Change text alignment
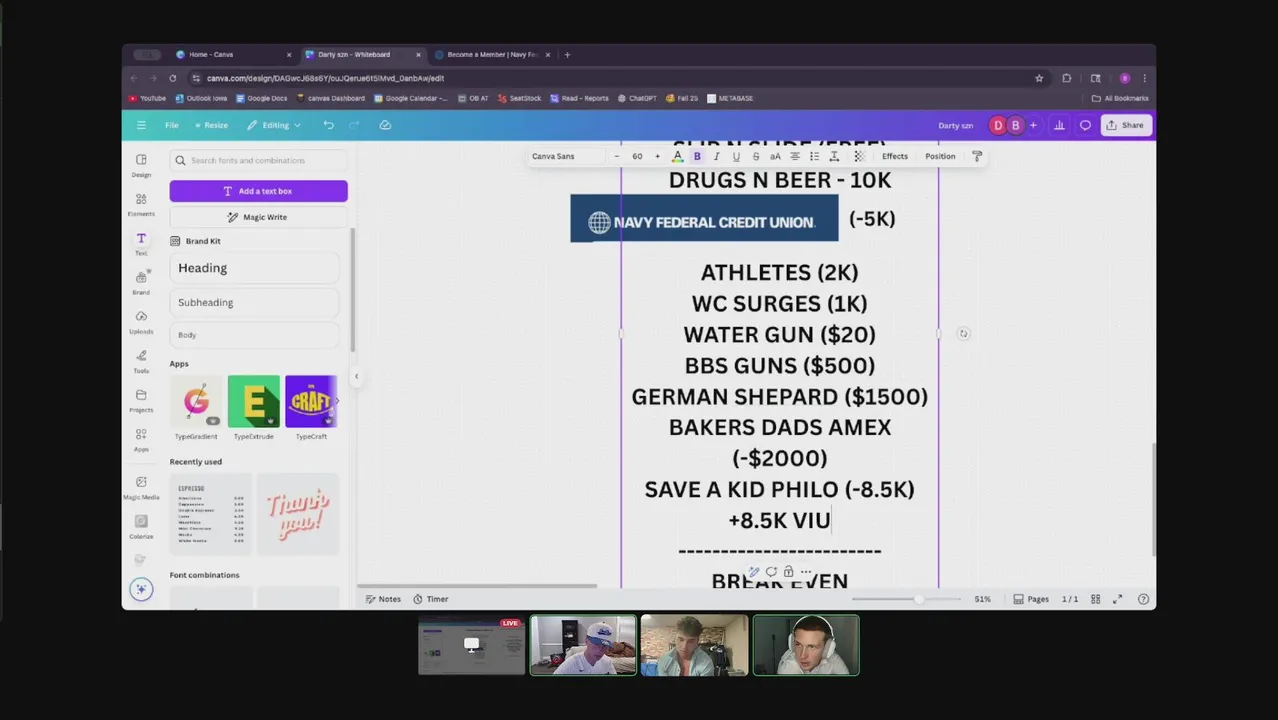1278x720 pixels. tap(795, 156)
